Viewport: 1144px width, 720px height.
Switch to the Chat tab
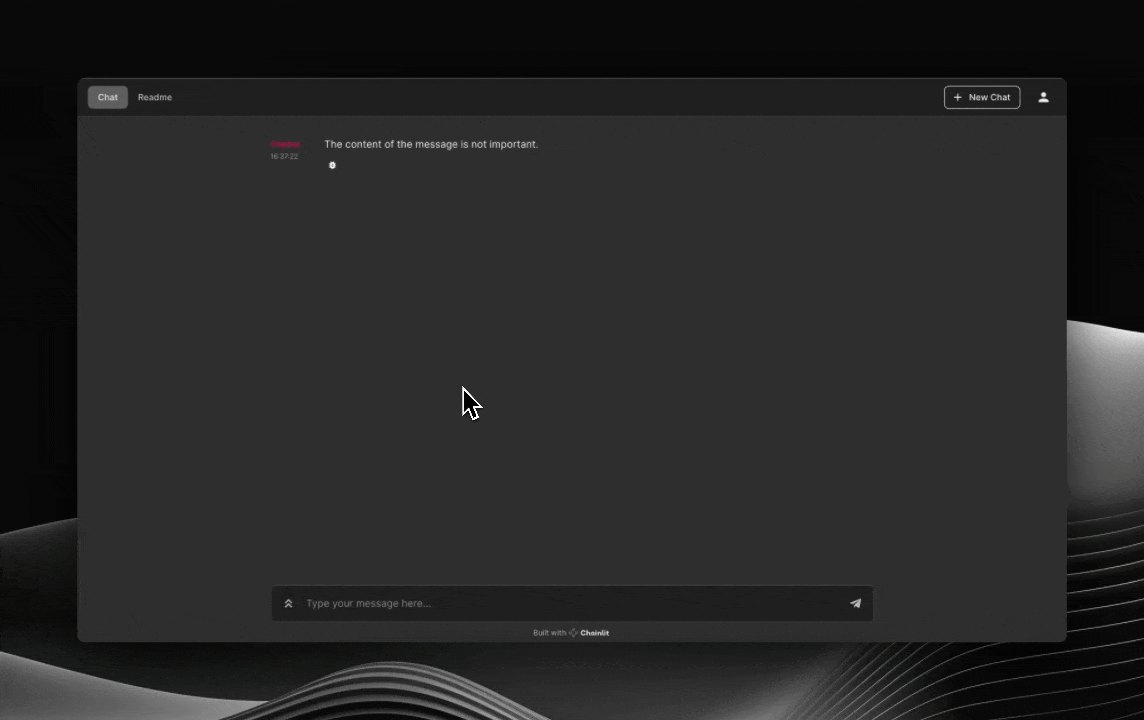(x=108, y=97)
